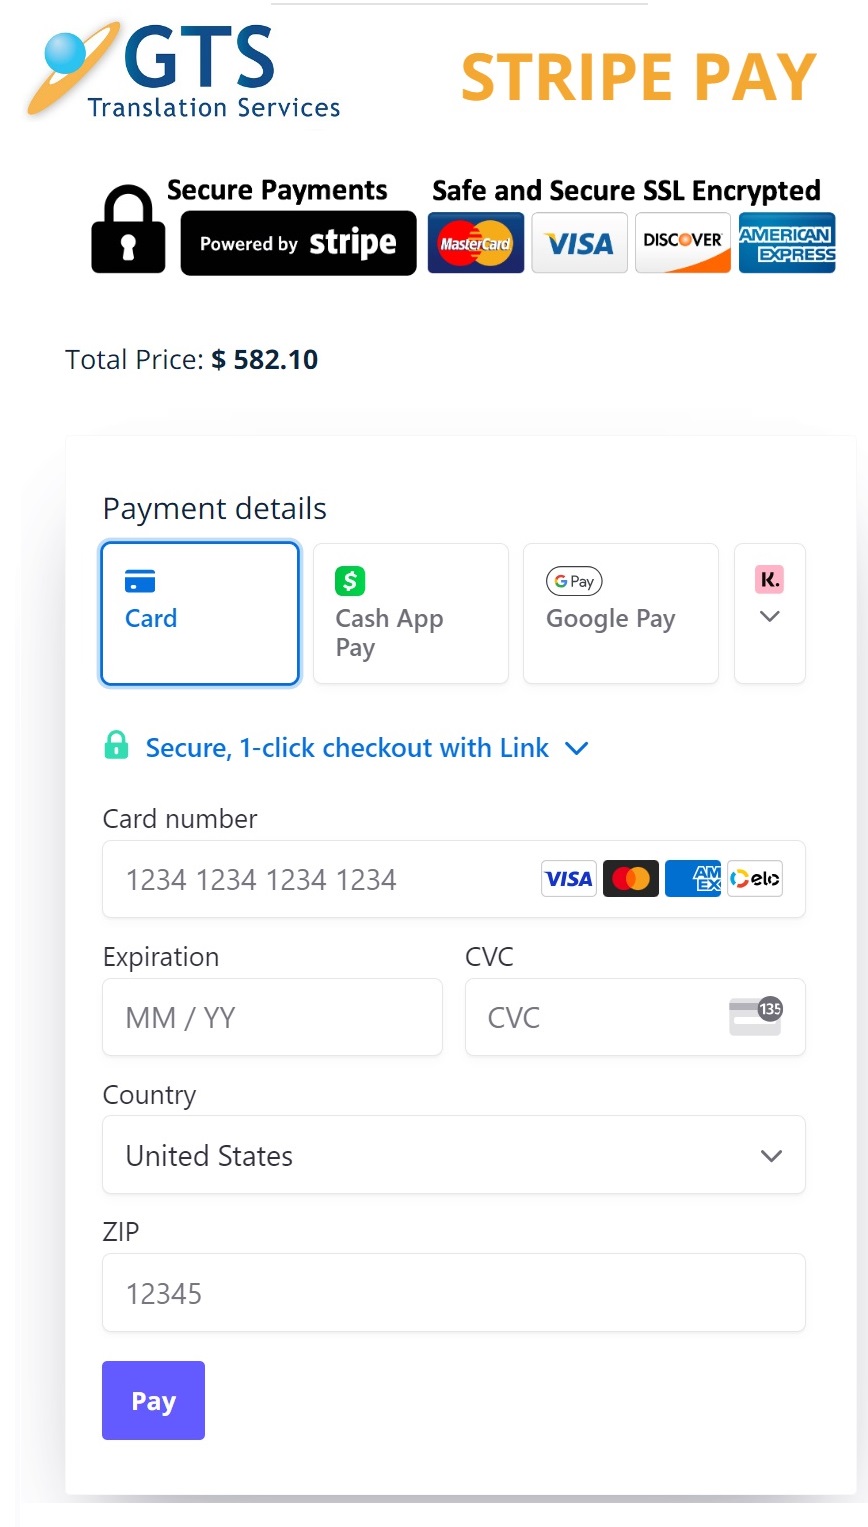The image size is (868, 1527).
Task: Click the MasterCard badge under SSL Encrypted
Action: [x=475, y=242]
